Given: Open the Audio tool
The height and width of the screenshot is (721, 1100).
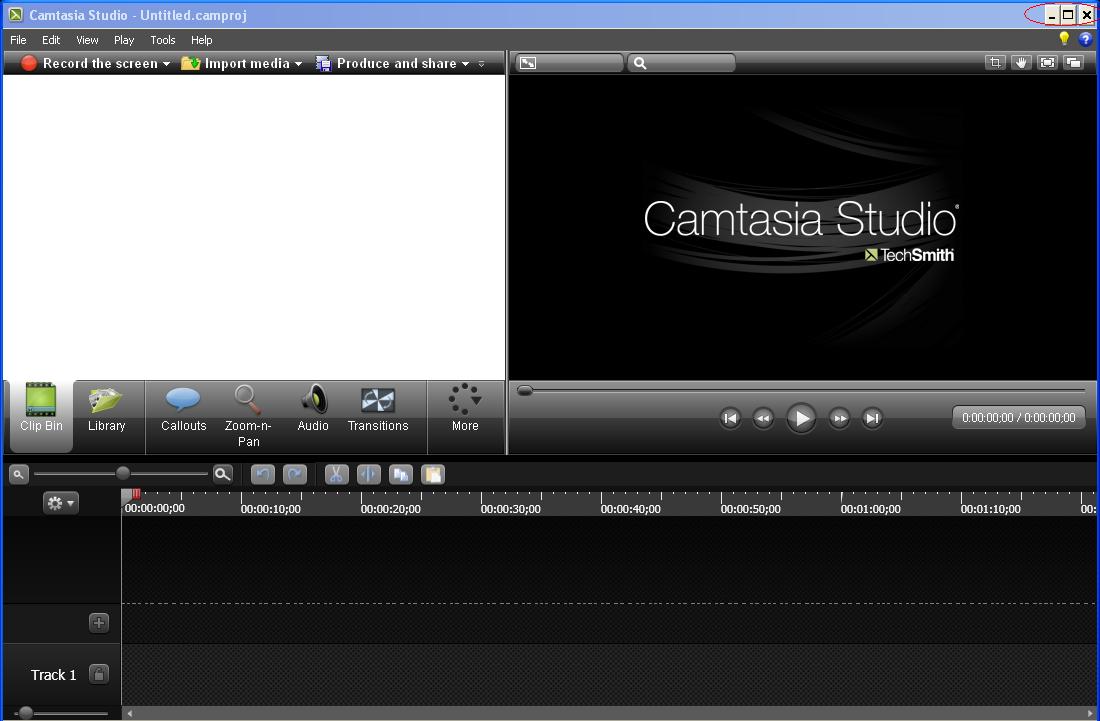Looking at the screenshot, I should pos(313,408).
